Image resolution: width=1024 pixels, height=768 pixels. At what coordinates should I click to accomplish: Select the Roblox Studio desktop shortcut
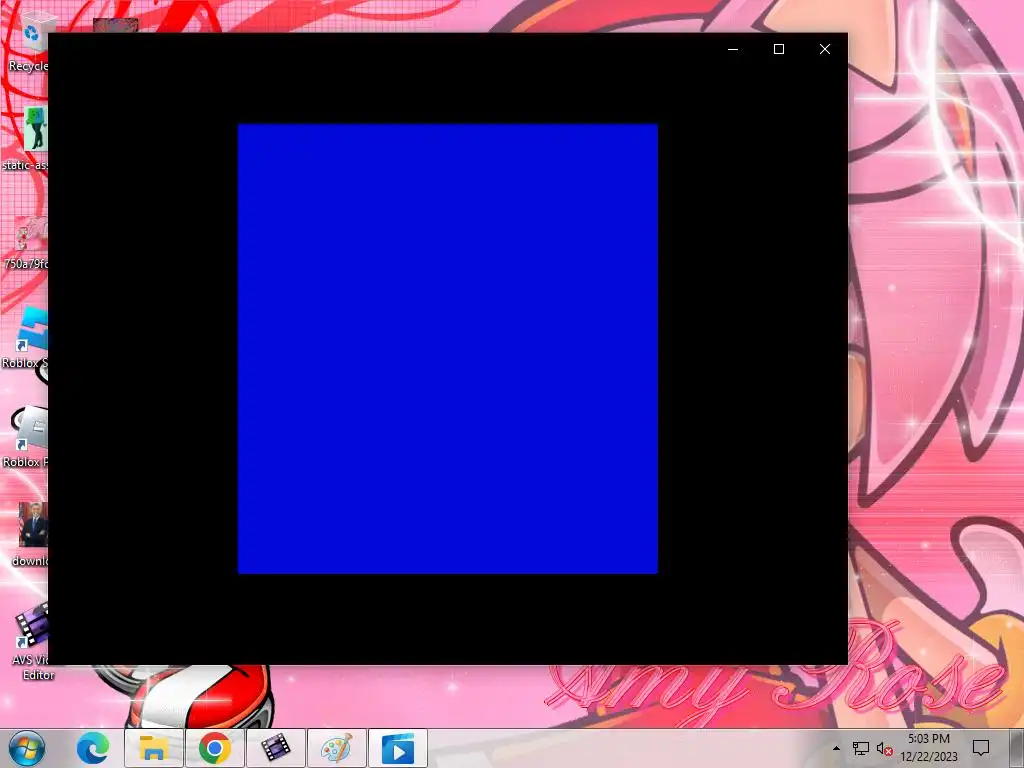[x=26, y=338]
